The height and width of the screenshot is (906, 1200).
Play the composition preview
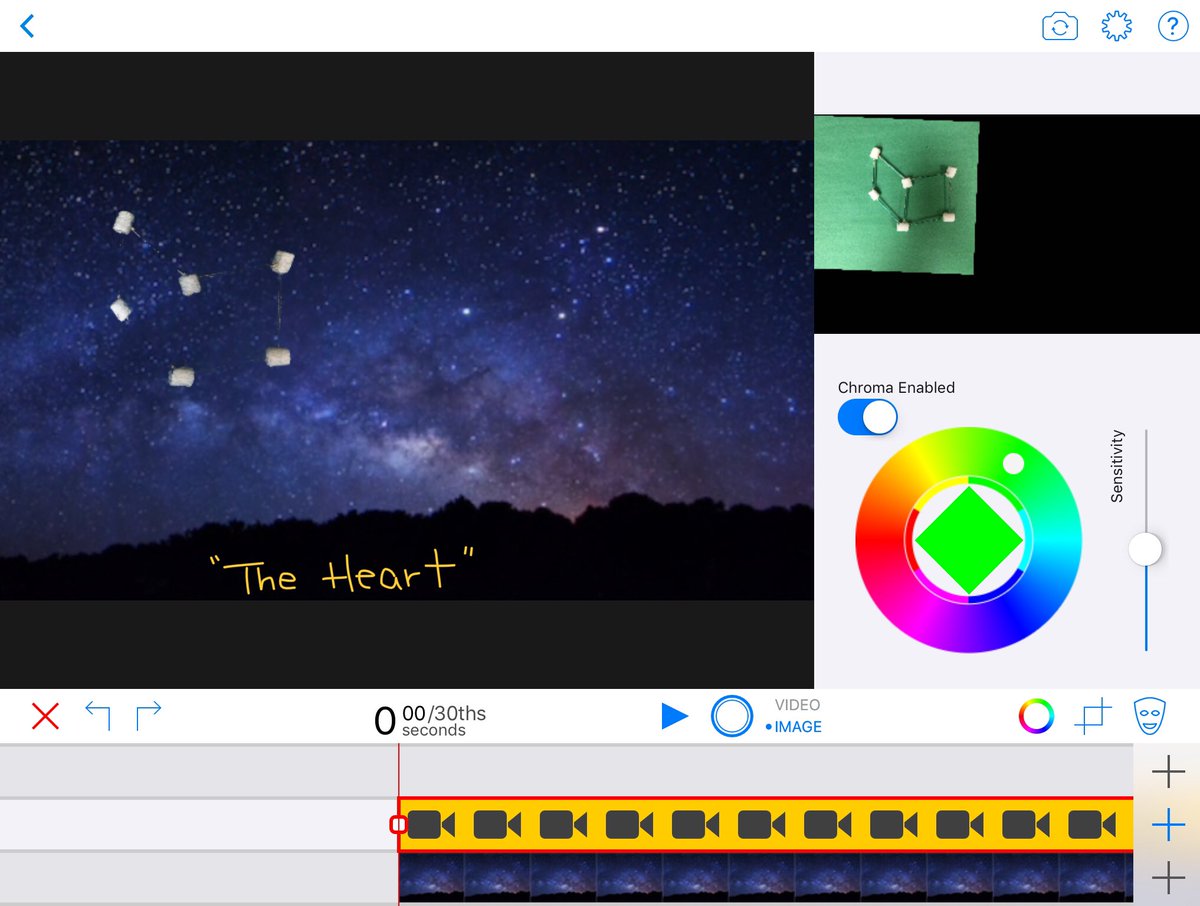coord(675,715)
